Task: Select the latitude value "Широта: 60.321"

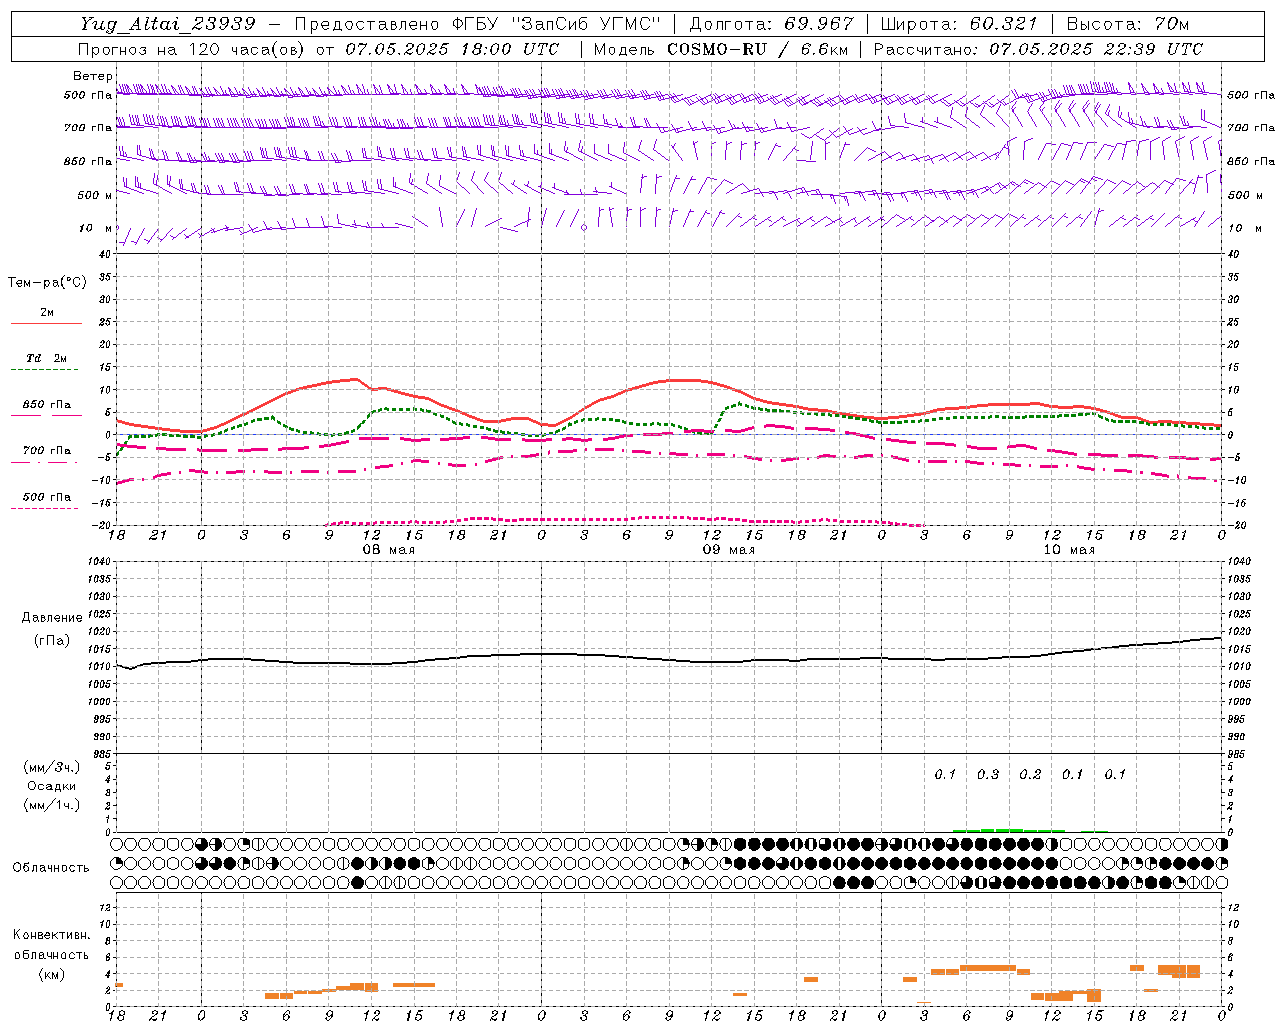Action: tap(960, 24)
